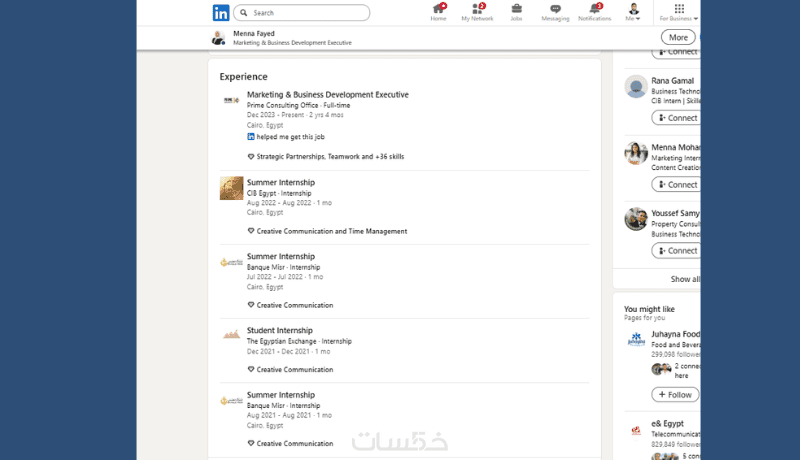800x460 pixels.
Task: Click the More button in sticky header
Action: tap(678, 37)
